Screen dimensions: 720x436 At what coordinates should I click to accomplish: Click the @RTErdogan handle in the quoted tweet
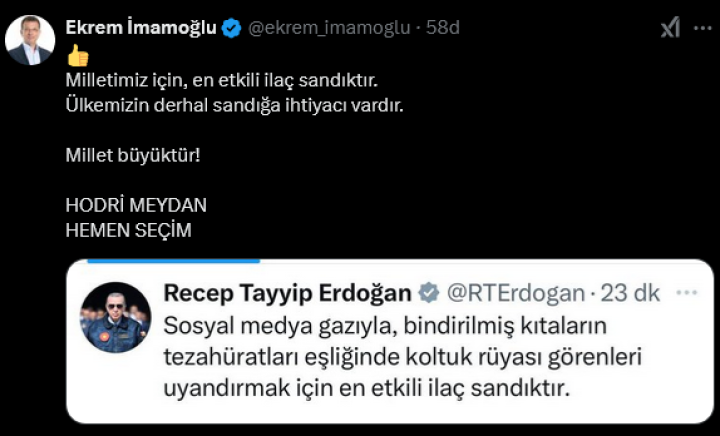pos(514,293)
